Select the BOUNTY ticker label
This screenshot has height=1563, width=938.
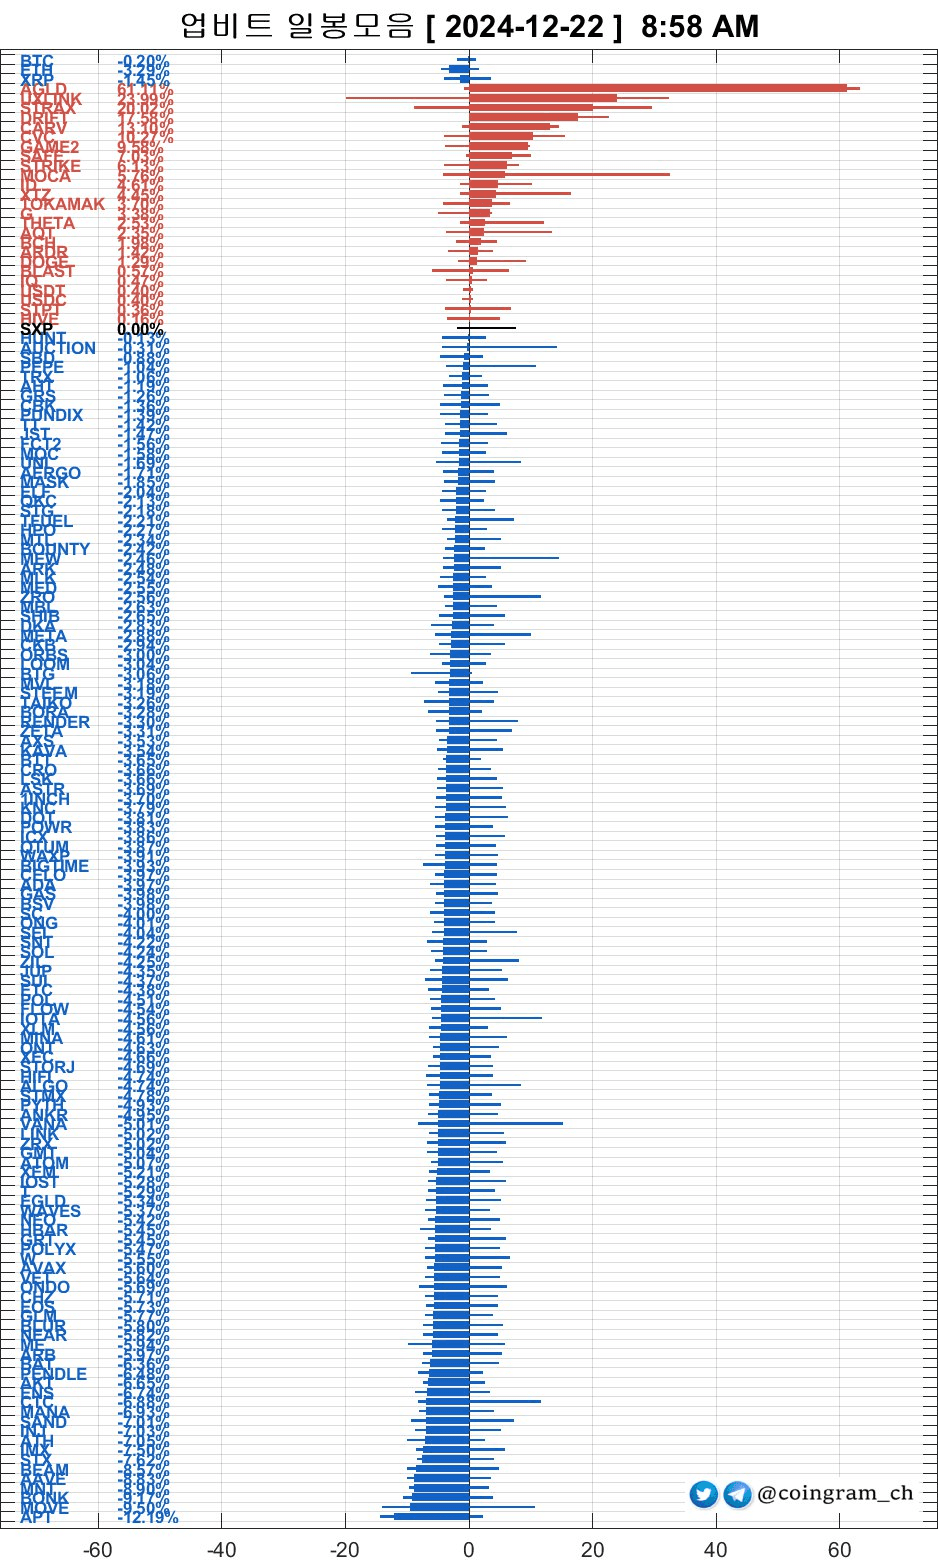coord(55,549)
